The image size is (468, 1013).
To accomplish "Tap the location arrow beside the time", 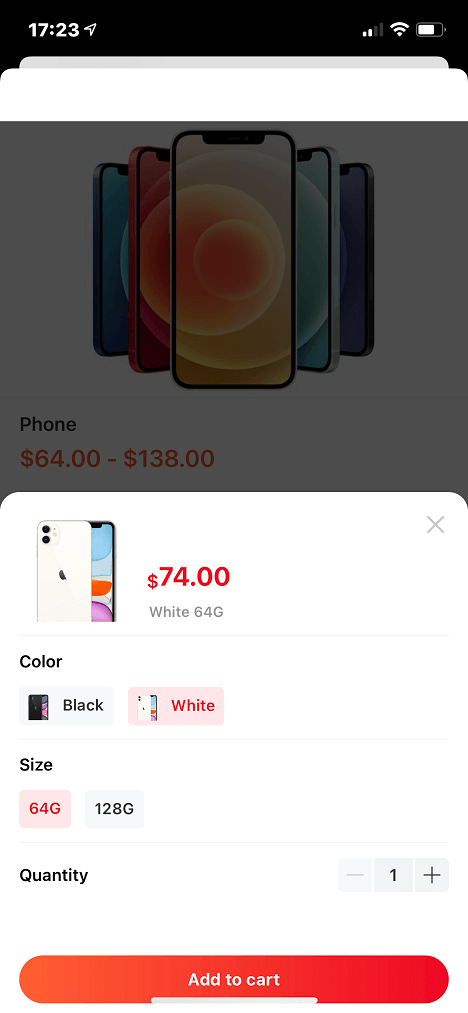I will [x=90, y=30].
